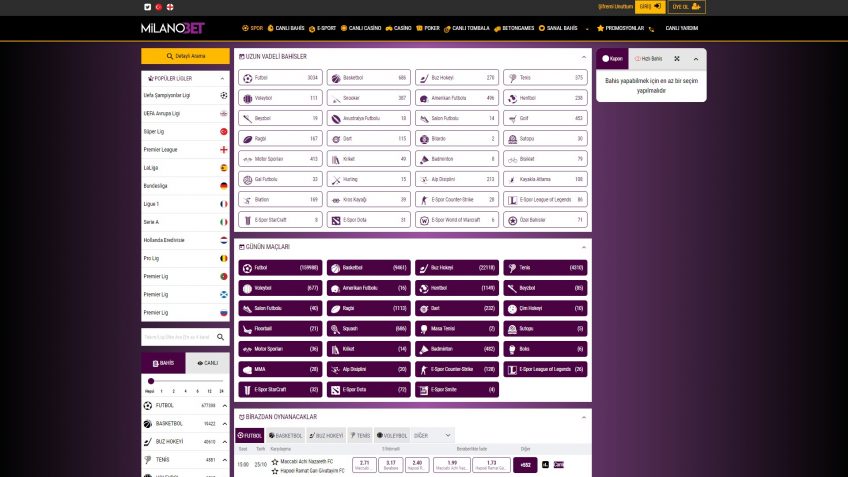Switch to the Canlı live view toggle
The width and height of the screenshot is (848, 477).
(x=207, y=363)
